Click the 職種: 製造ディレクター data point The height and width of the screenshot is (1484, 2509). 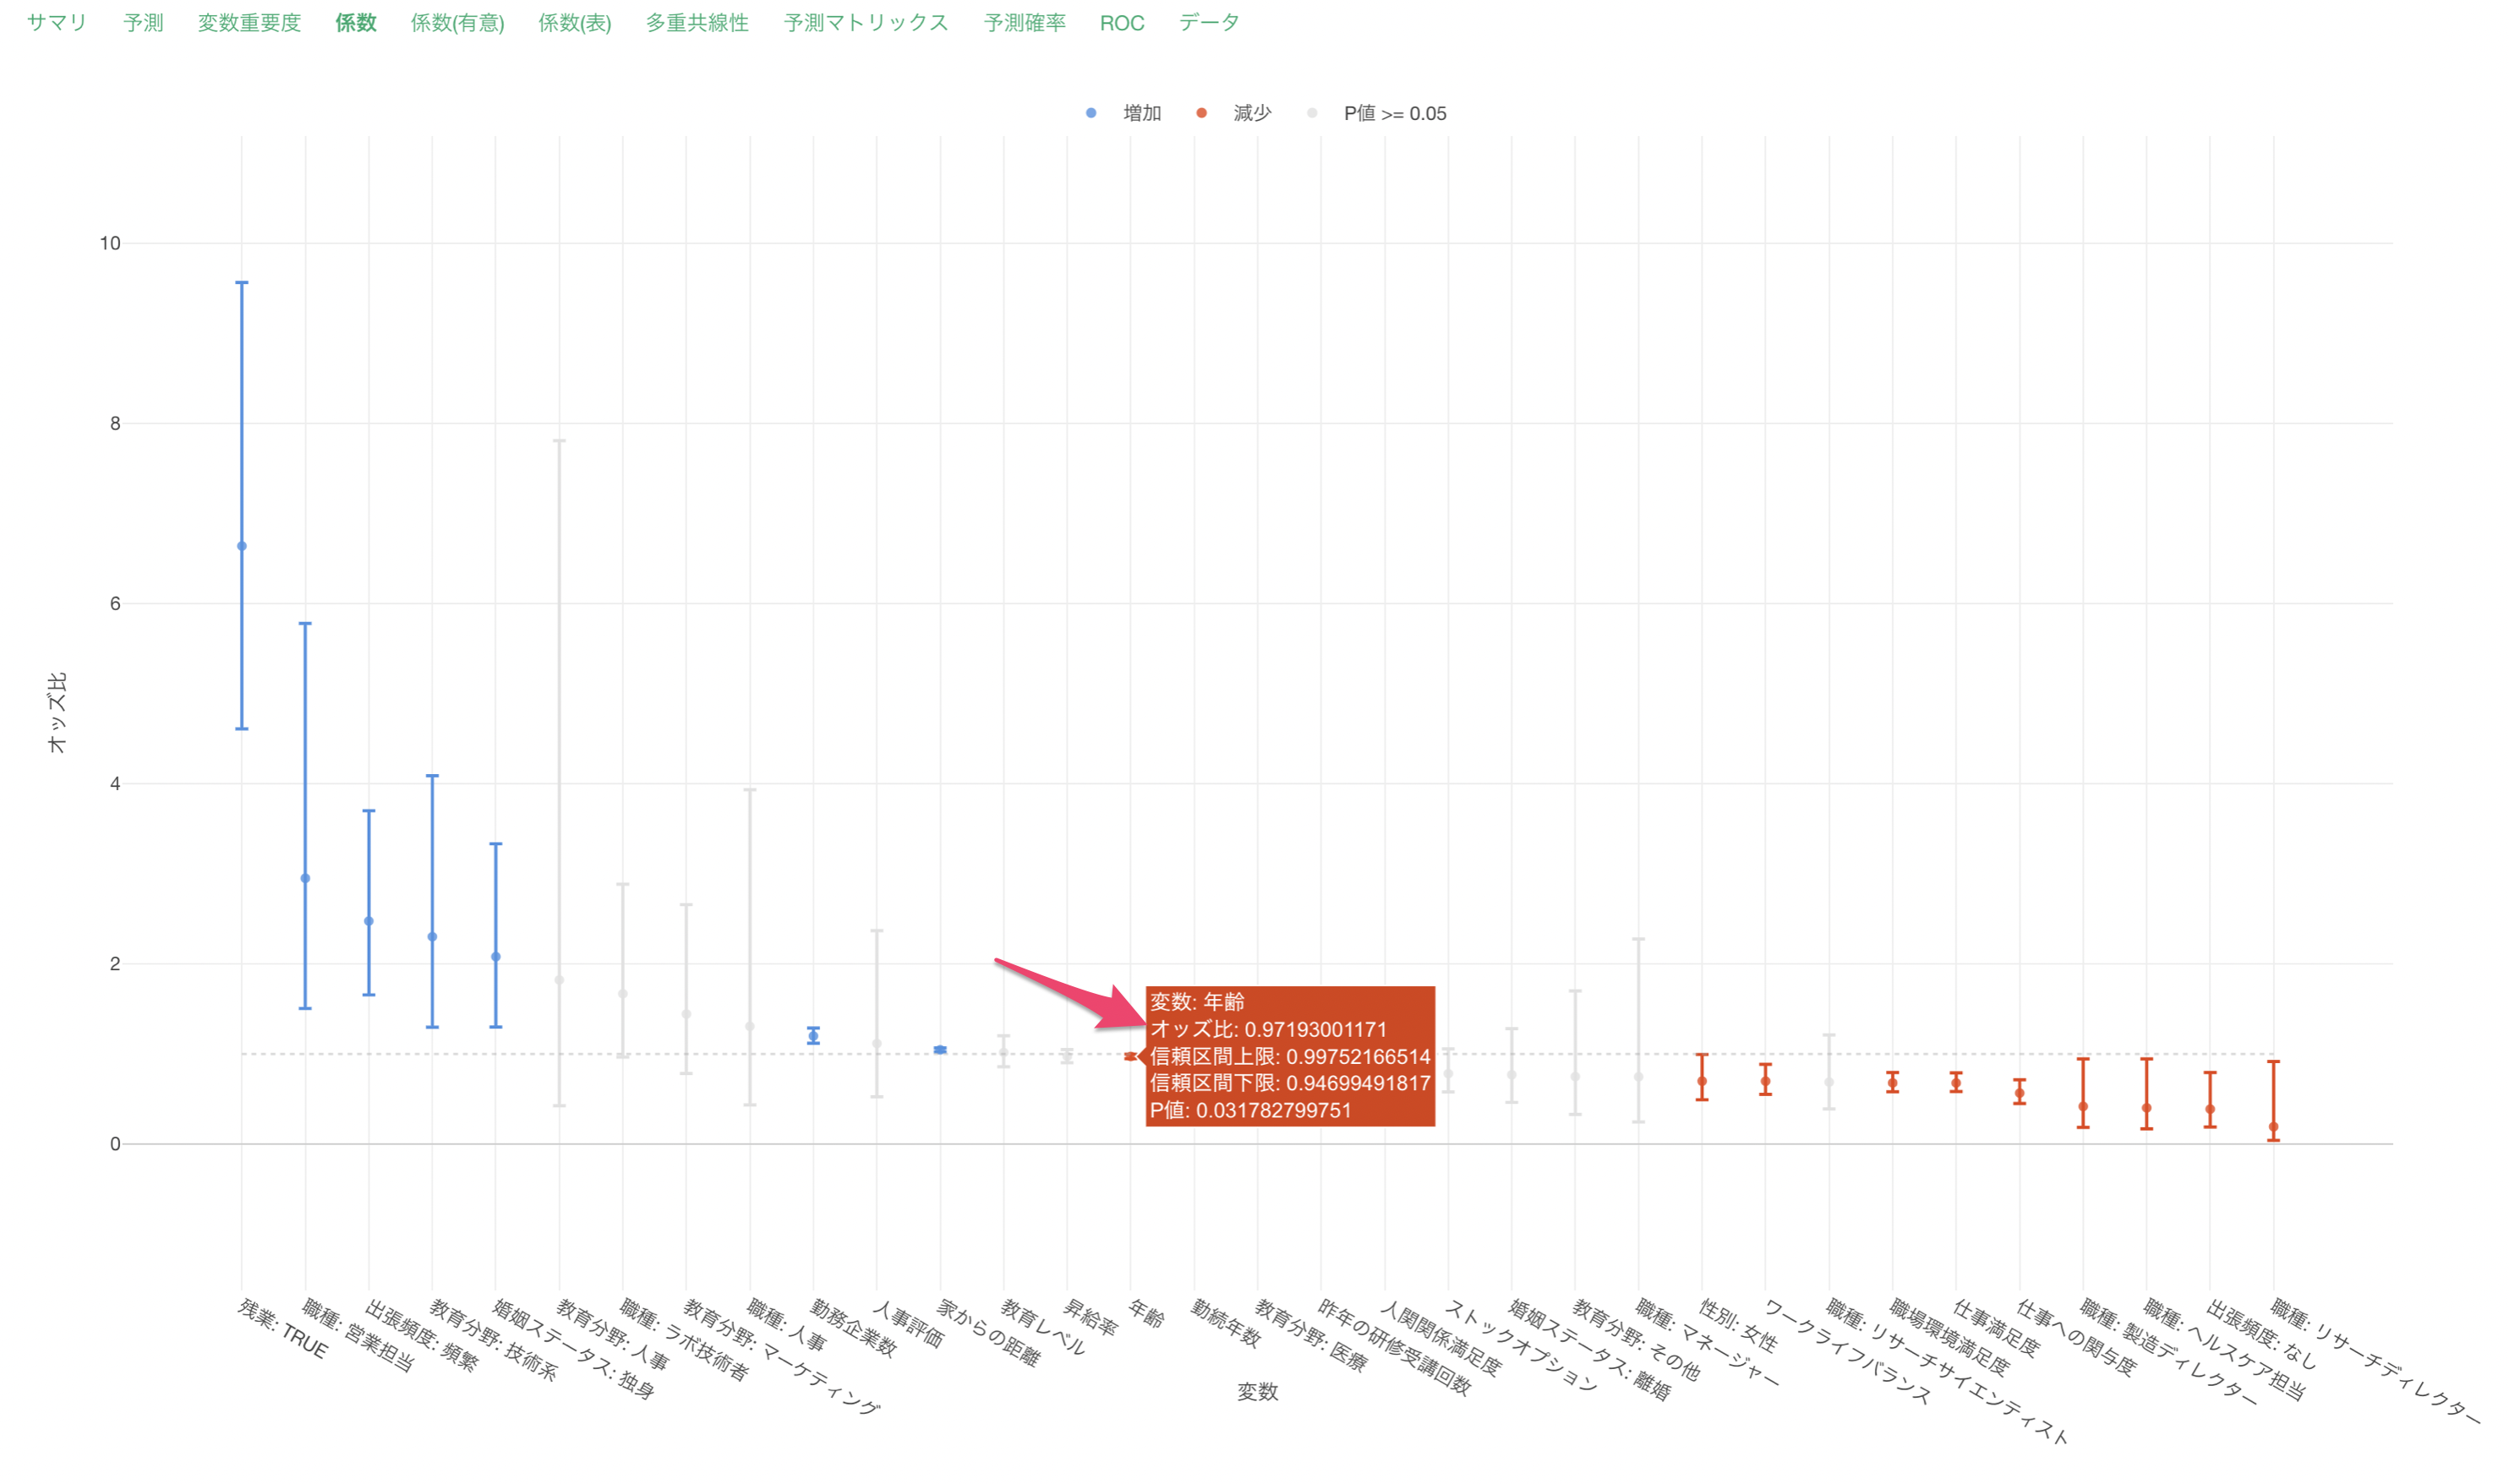click(2083, 1107)
